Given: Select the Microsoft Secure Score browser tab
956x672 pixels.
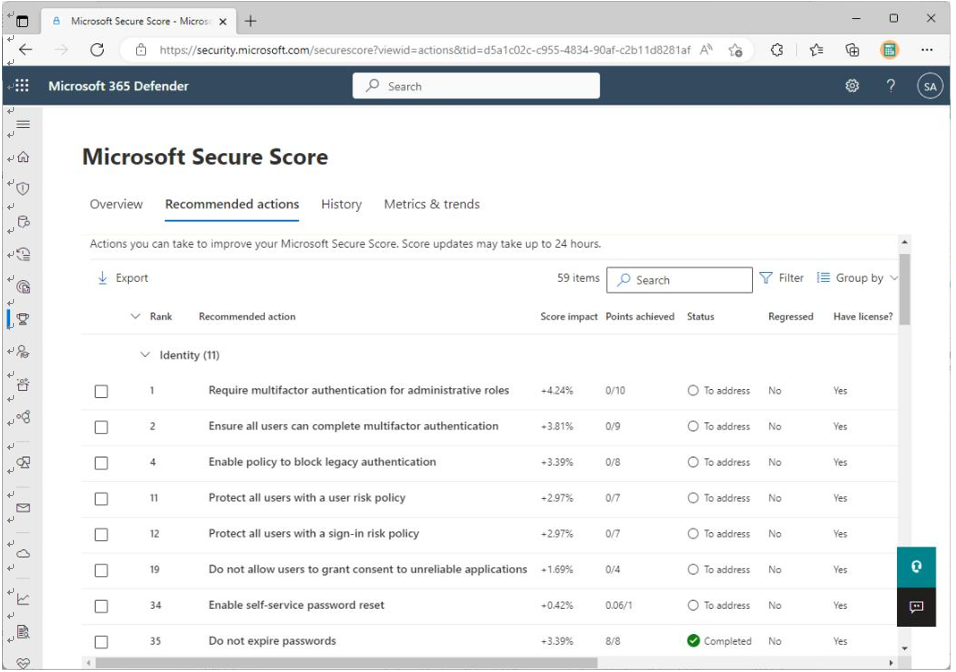Looking at the screenshot, I should [139, 21].
